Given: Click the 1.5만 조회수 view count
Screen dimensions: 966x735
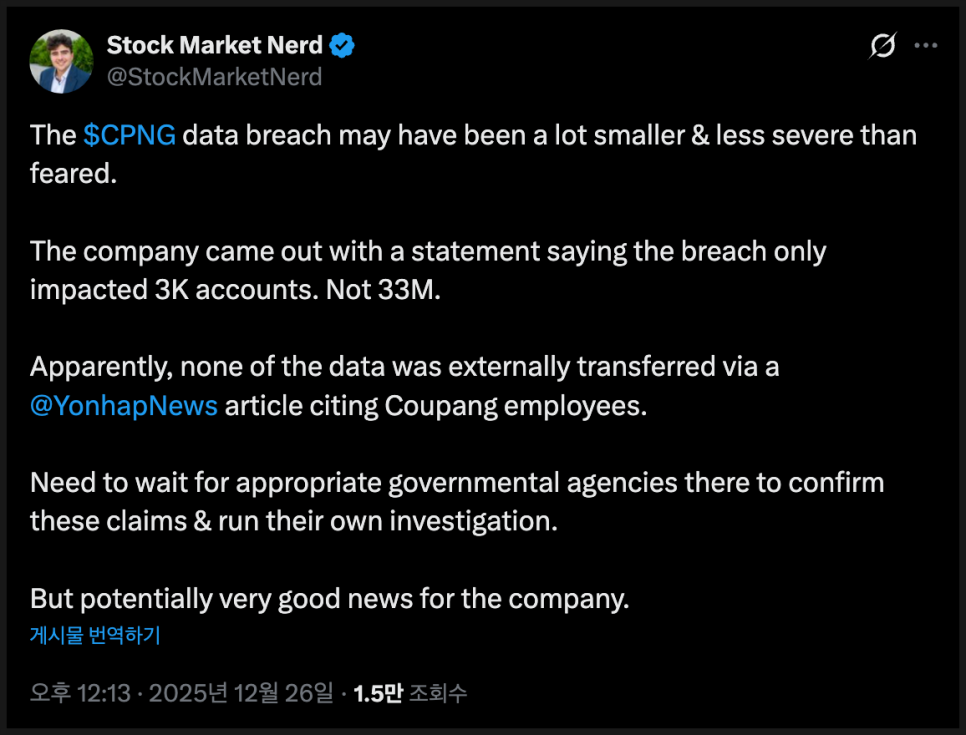Looking at the screenshot, I should pos(410,692).
